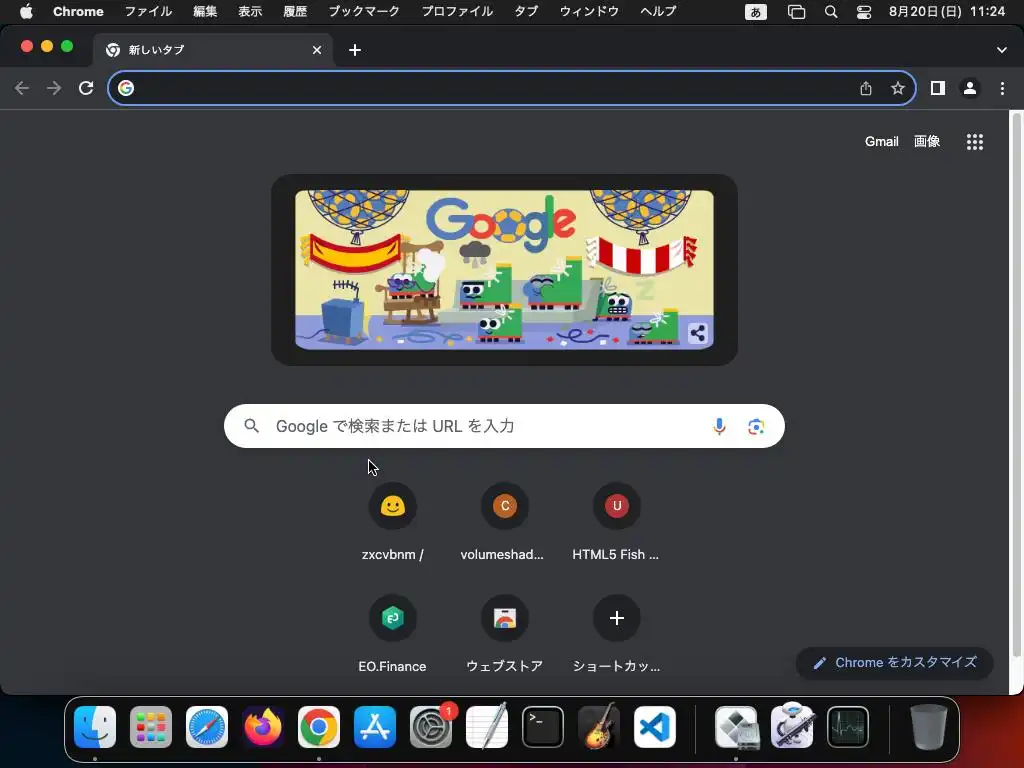Go back with the browser back arrow
1024x768 pixels.
coord(22,88)
